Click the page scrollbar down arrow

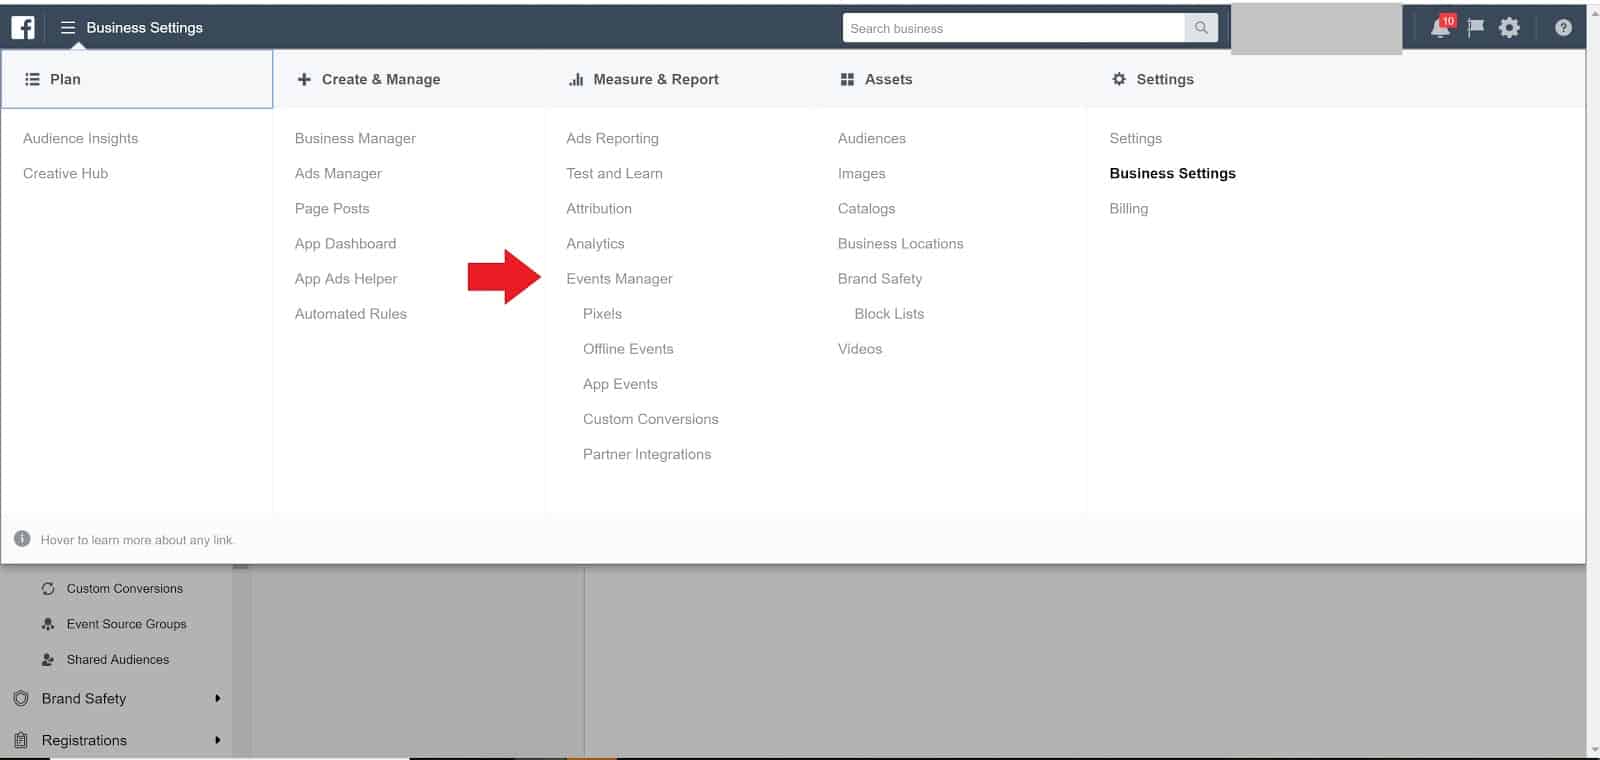[x=1593, y=749]
